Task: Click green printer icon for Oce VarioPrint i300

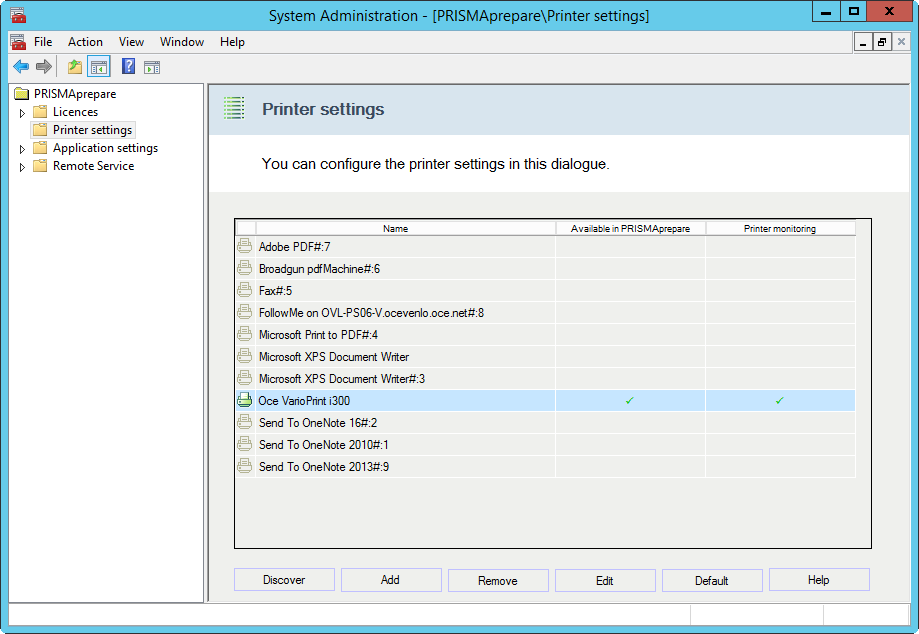Action: click(x=244, y=400)
